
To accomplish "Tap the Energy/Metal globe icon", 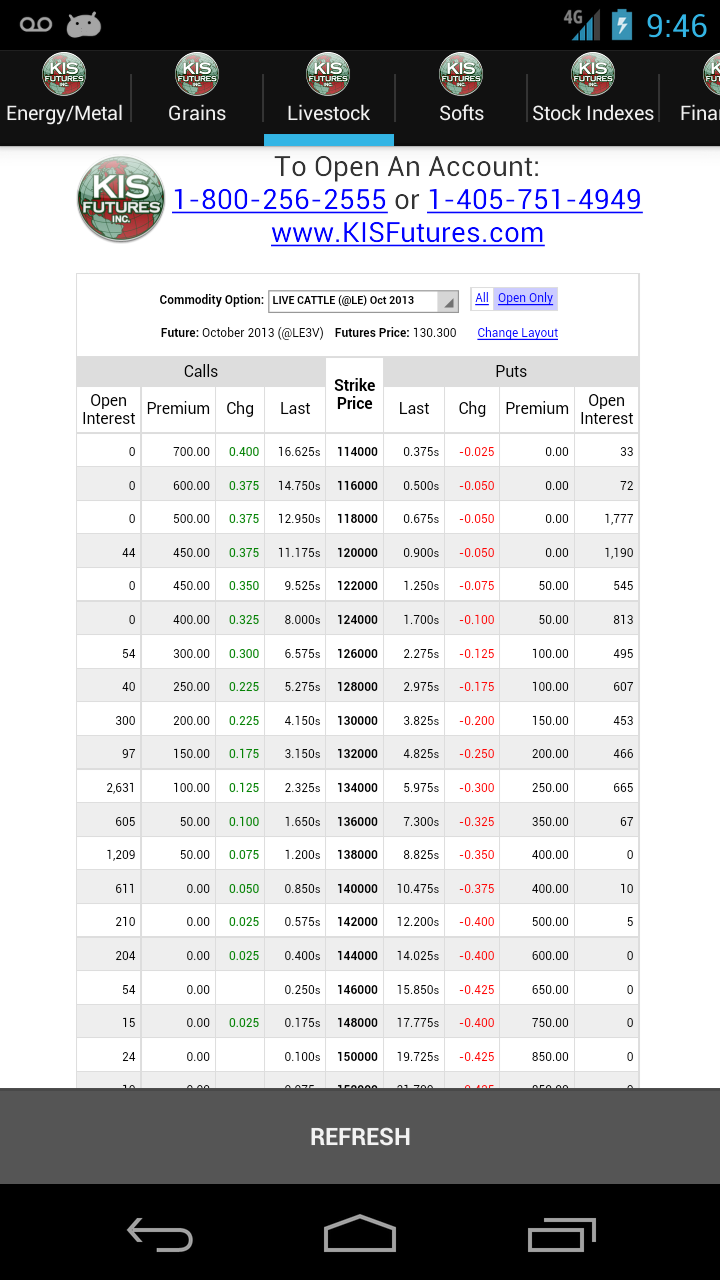I will pos(64,75).
